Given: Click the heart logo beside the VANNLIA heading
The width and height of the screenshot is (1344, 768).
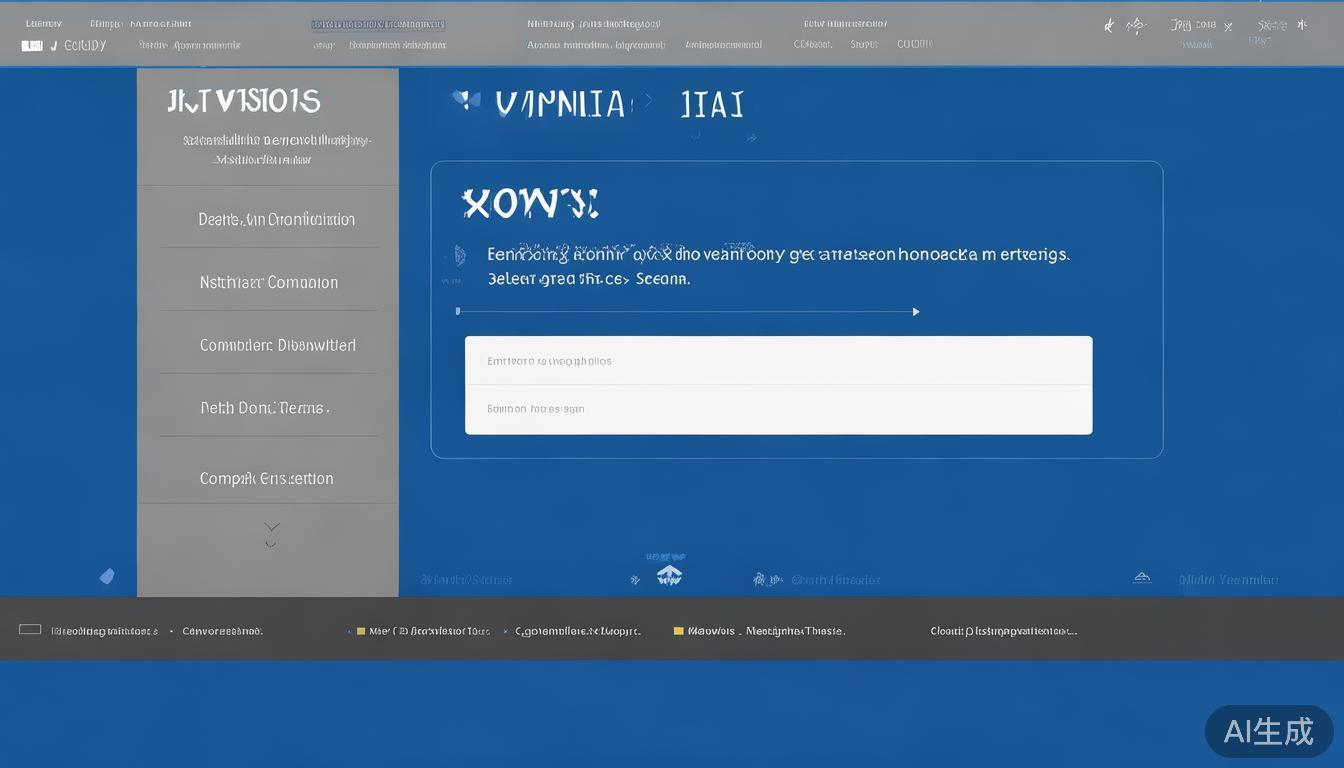Looking at the screenshot, I should pos(461,99).
